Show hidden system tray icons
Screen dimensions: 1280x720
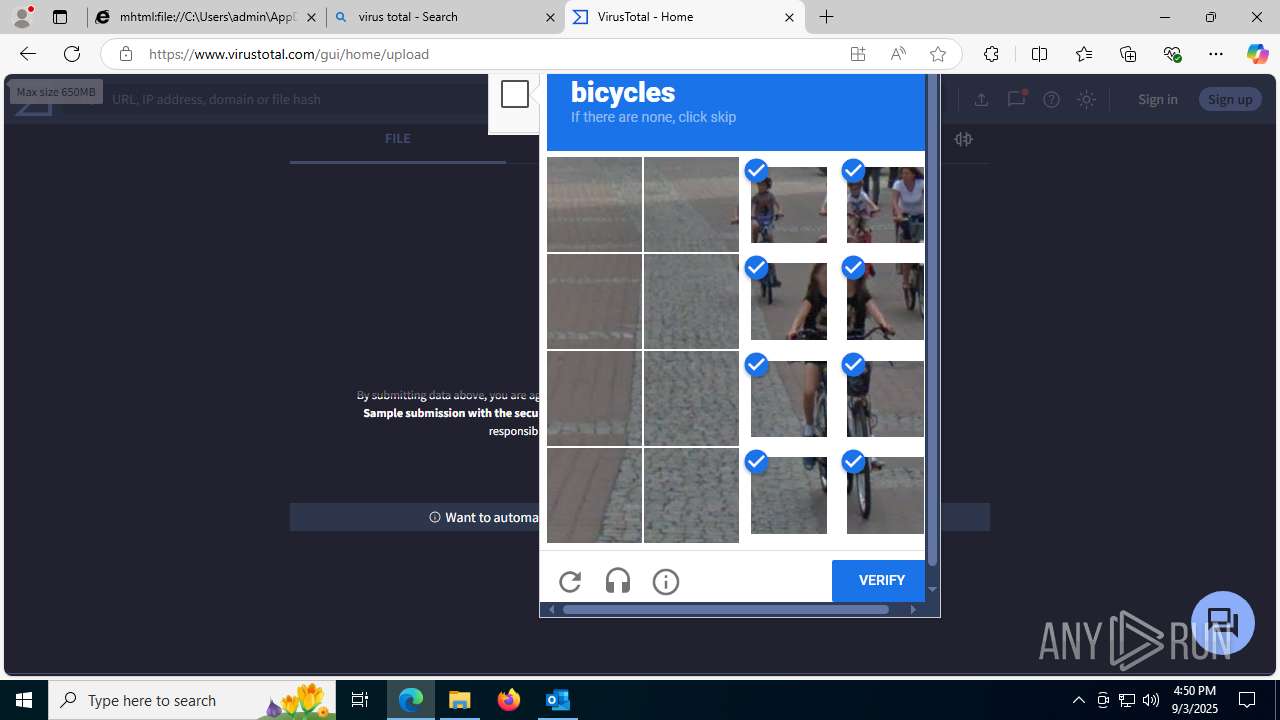[1078, 700]
